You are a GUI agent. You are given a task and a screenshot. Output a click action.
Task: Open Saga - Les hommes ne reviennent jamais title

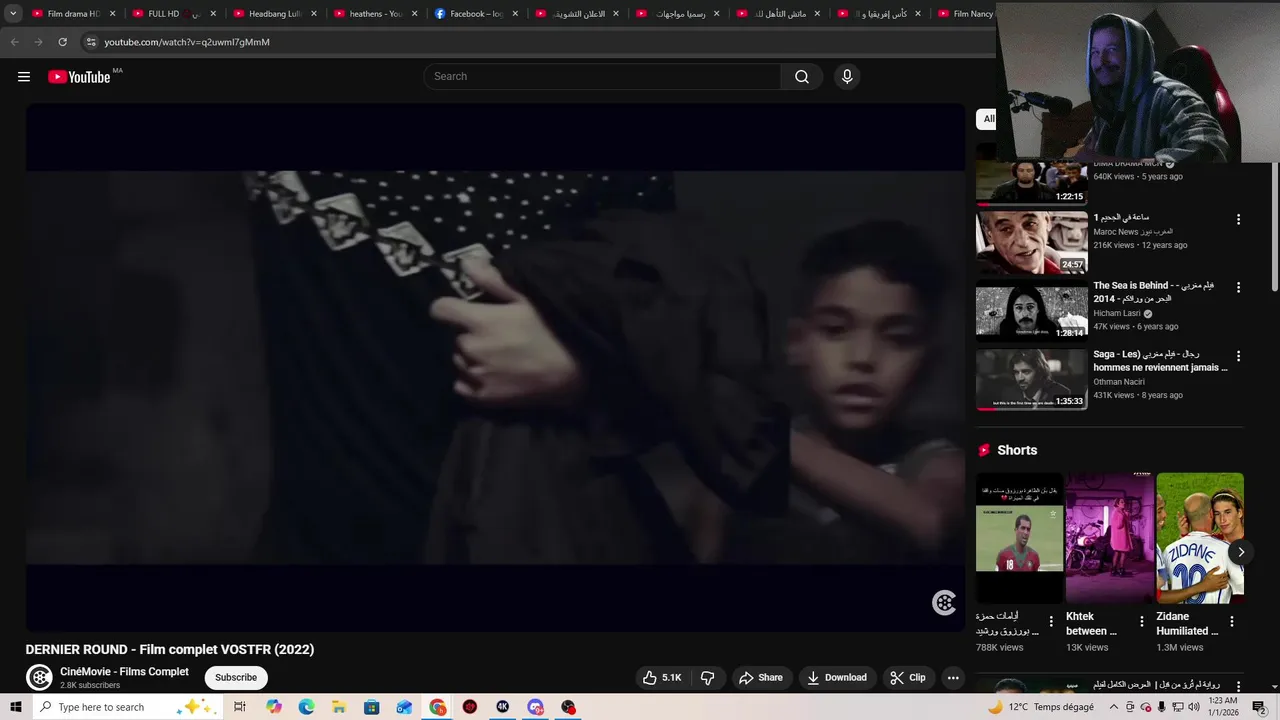coord(1160,360)
